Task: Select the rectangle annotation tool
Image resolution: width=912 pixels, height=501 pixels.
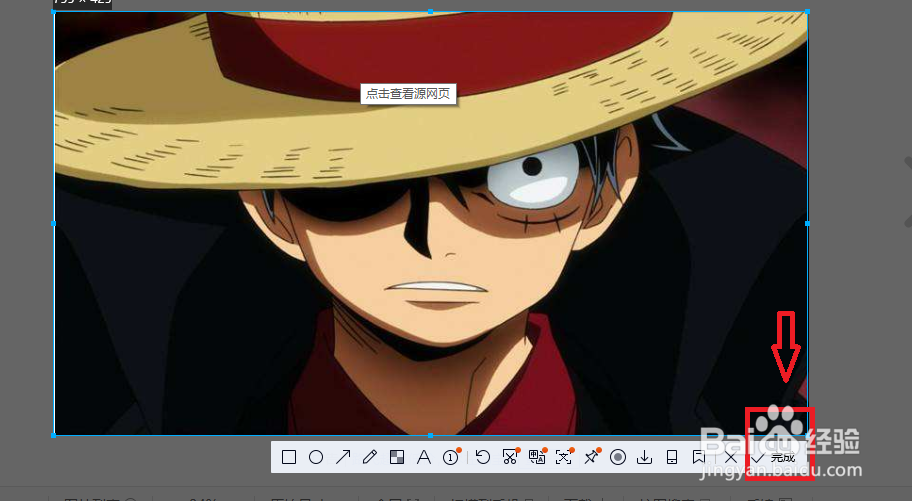Action: (x=288, y=457)
